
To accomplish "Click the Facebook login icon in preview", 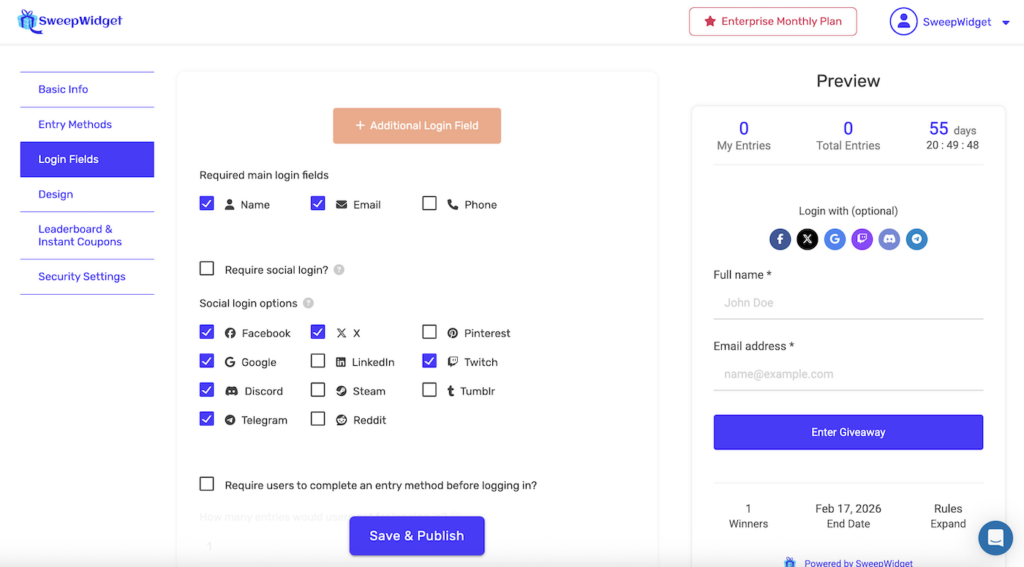I will pyautogui.click(x=780, y=239).
